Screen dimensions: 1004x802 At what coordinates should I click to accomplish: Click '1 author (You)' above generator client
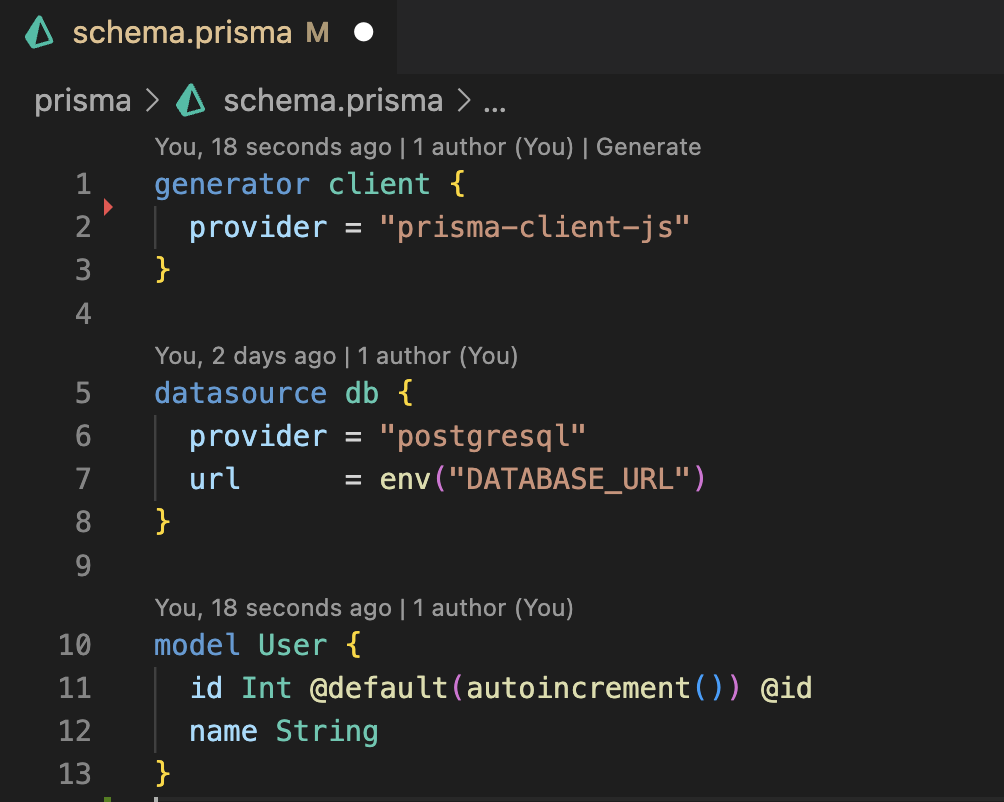[x=493, y=147]
